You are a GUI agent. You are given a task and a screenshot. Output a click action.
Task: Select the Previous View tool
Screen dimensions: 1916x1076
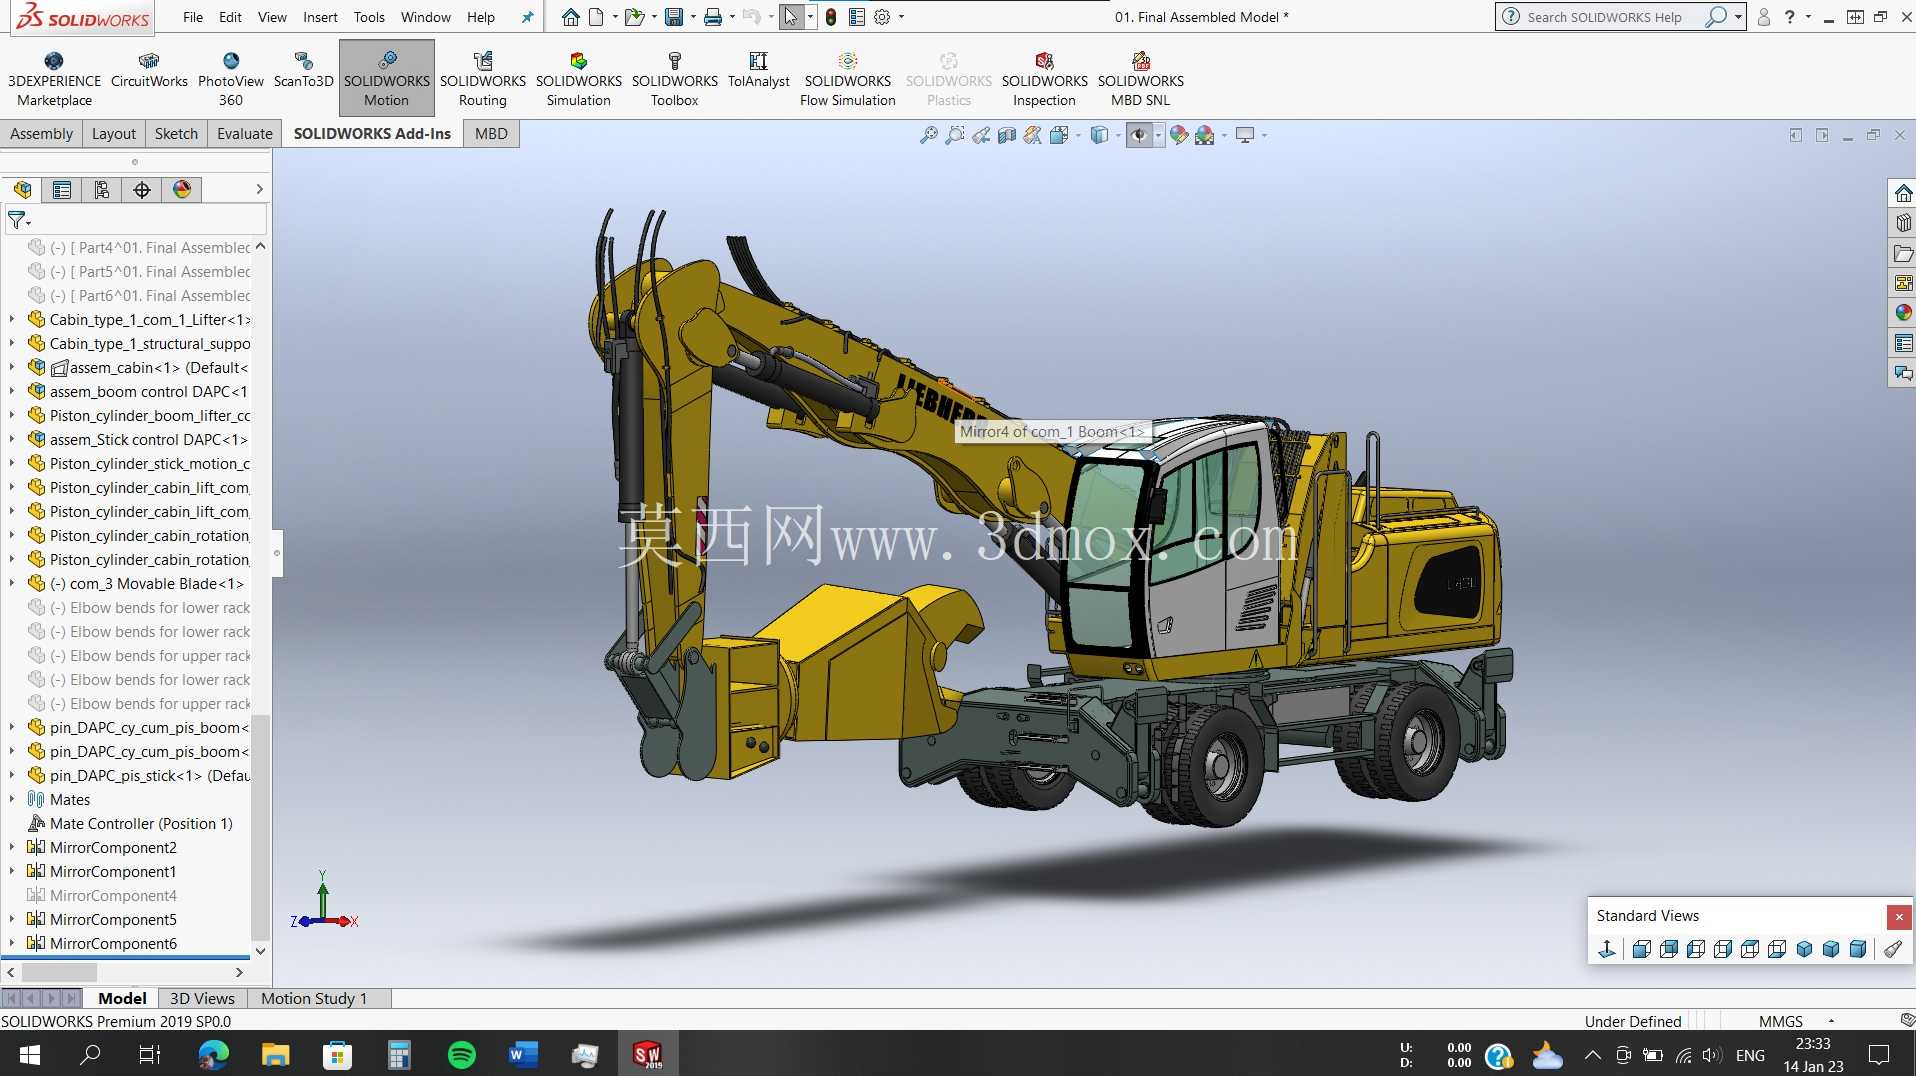pos(981,135)
